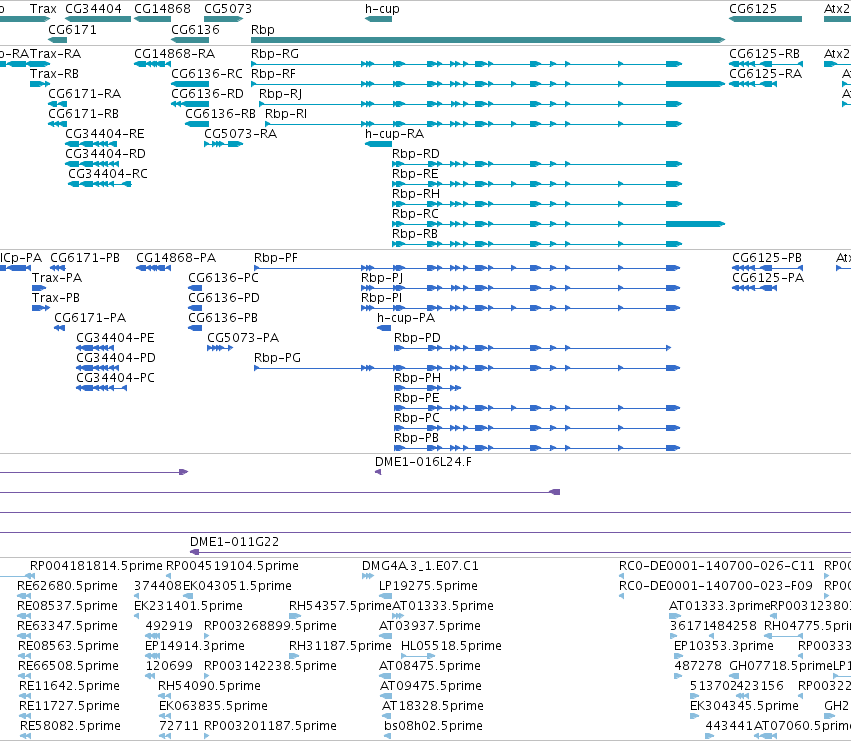Select protein Rbp-PF

coord(276,258)
